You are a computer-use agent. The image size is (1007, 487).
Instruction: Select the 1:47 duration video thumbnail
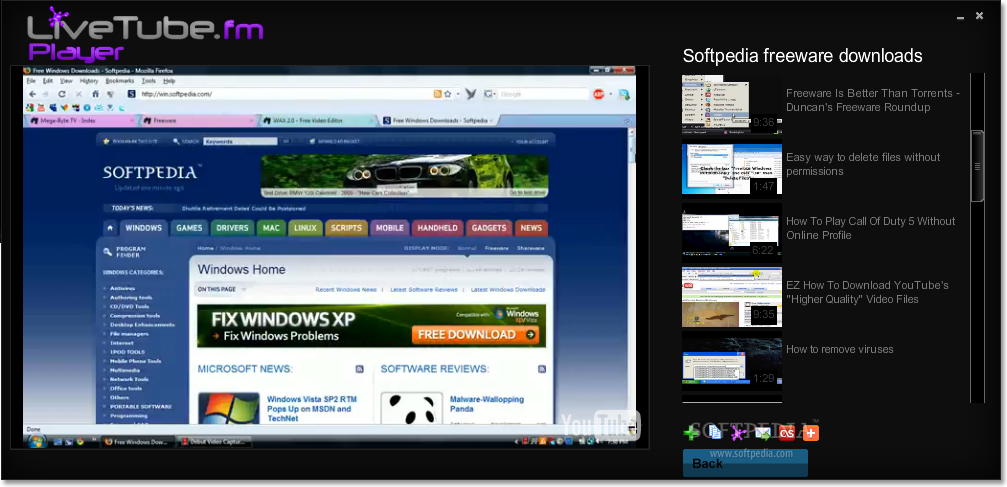coord(732,168)
